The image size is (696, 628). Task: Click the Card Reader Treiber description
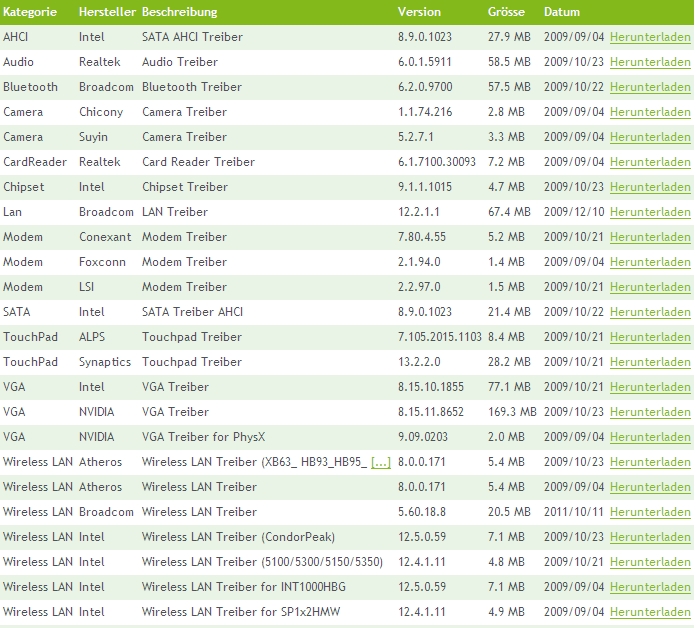[198, 162]
